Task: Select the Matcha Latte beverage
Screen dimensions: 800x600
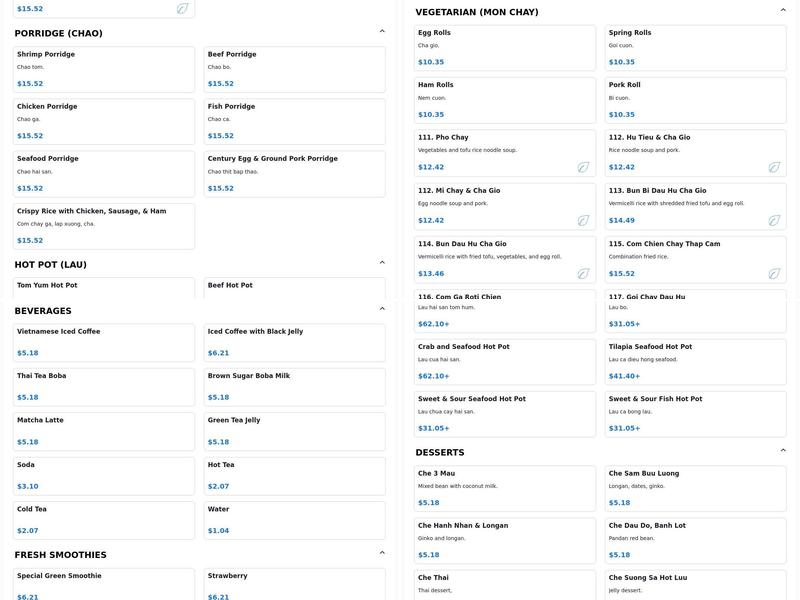Action: (104, 431)
